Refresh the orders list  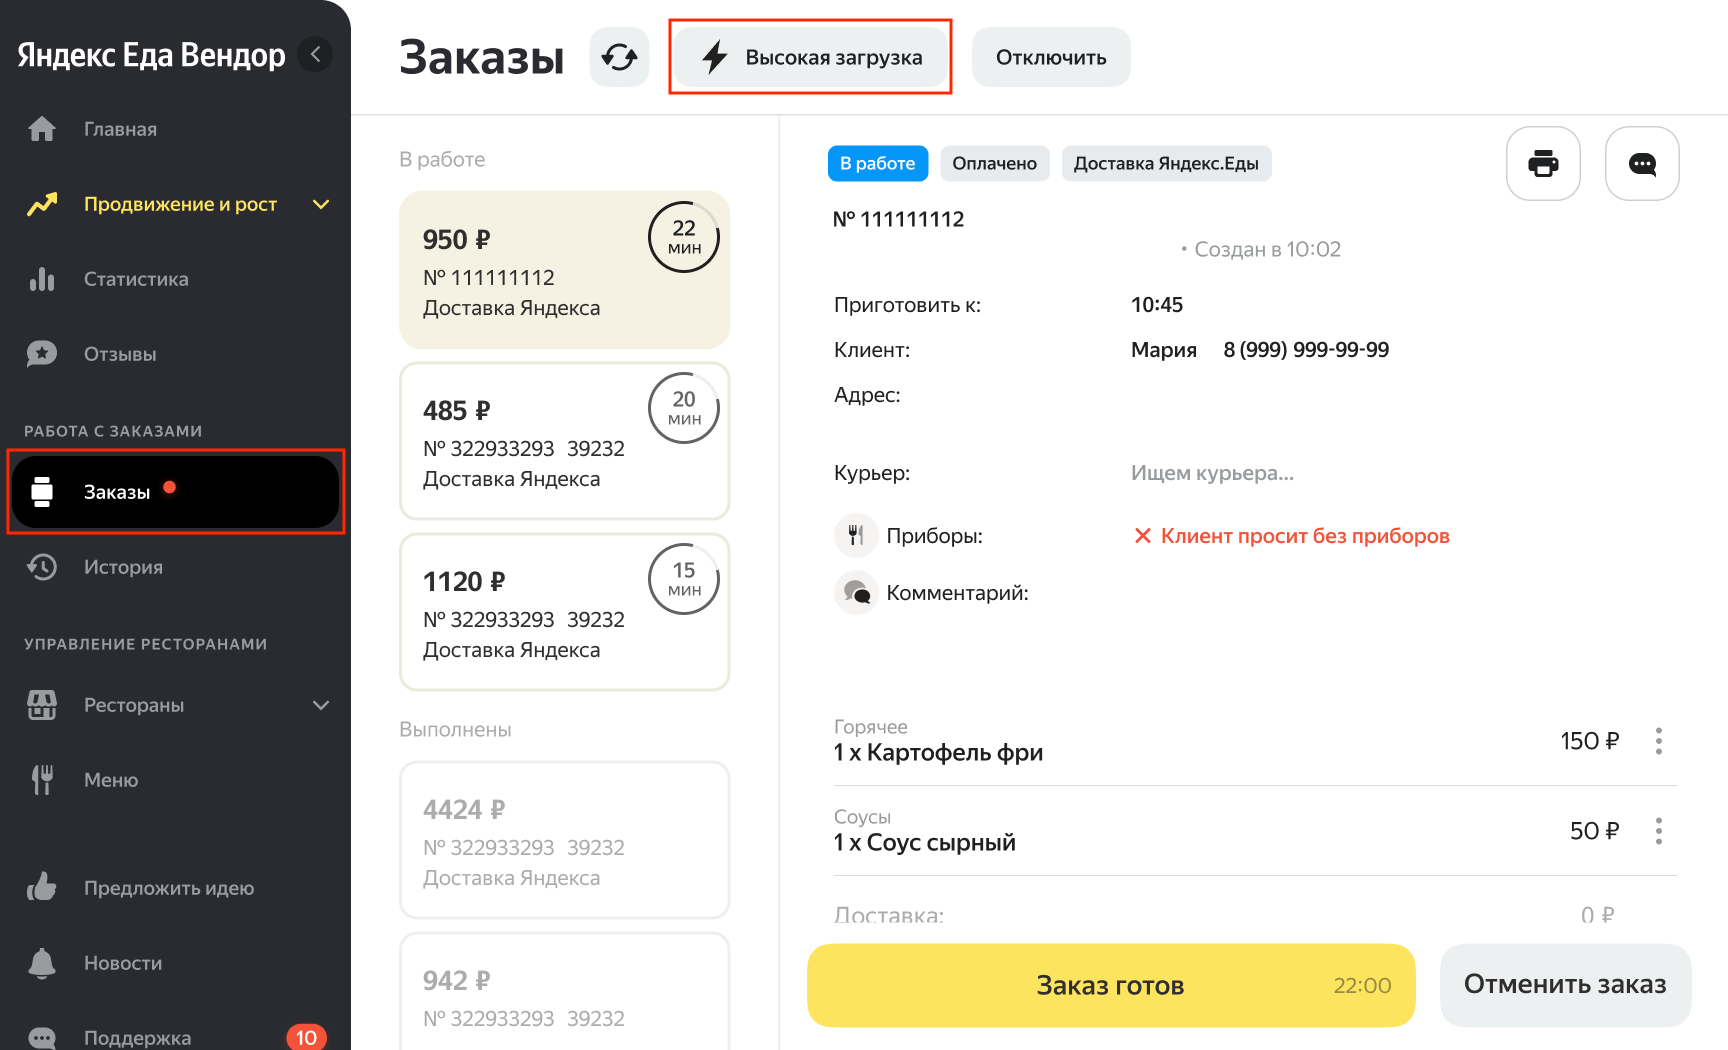pos(619,57)
